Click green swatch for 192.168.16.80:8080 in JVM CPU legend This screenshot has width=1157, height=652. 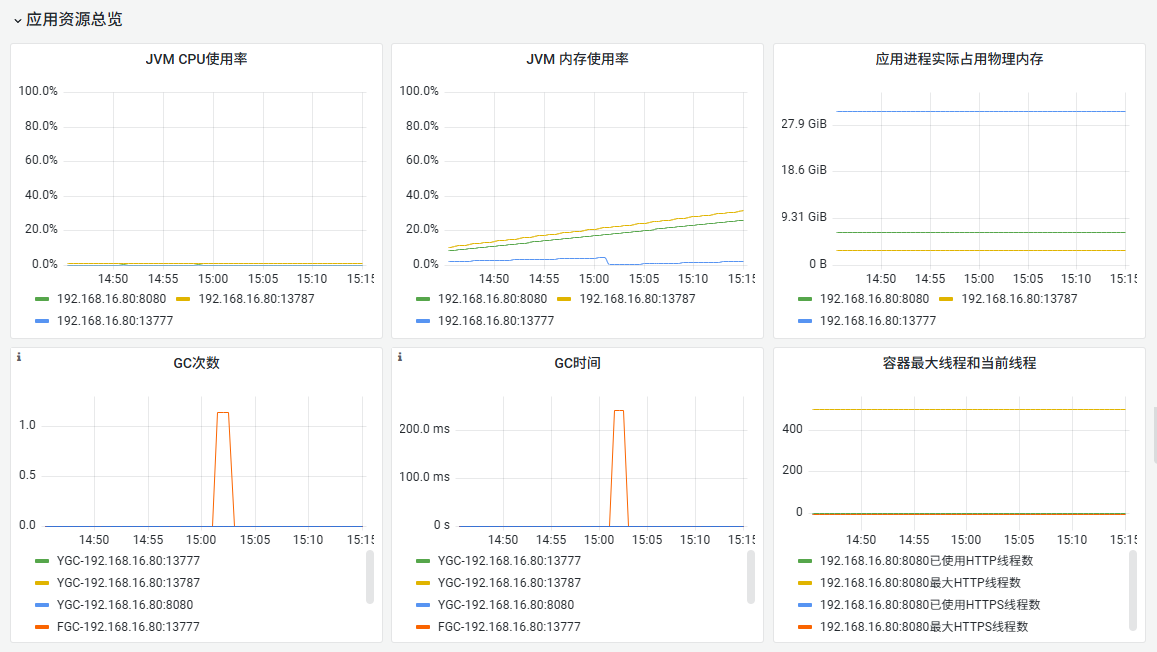[x=42, y=299]
